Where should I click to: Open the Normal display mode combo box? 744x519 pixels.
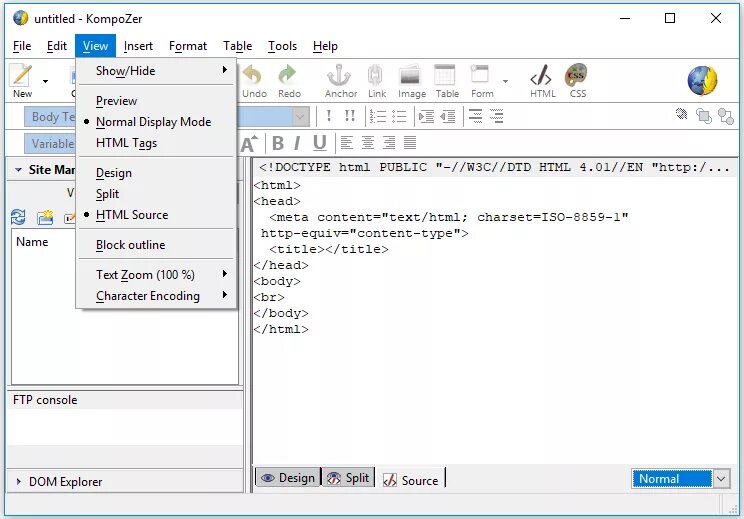tap(680, 479)
